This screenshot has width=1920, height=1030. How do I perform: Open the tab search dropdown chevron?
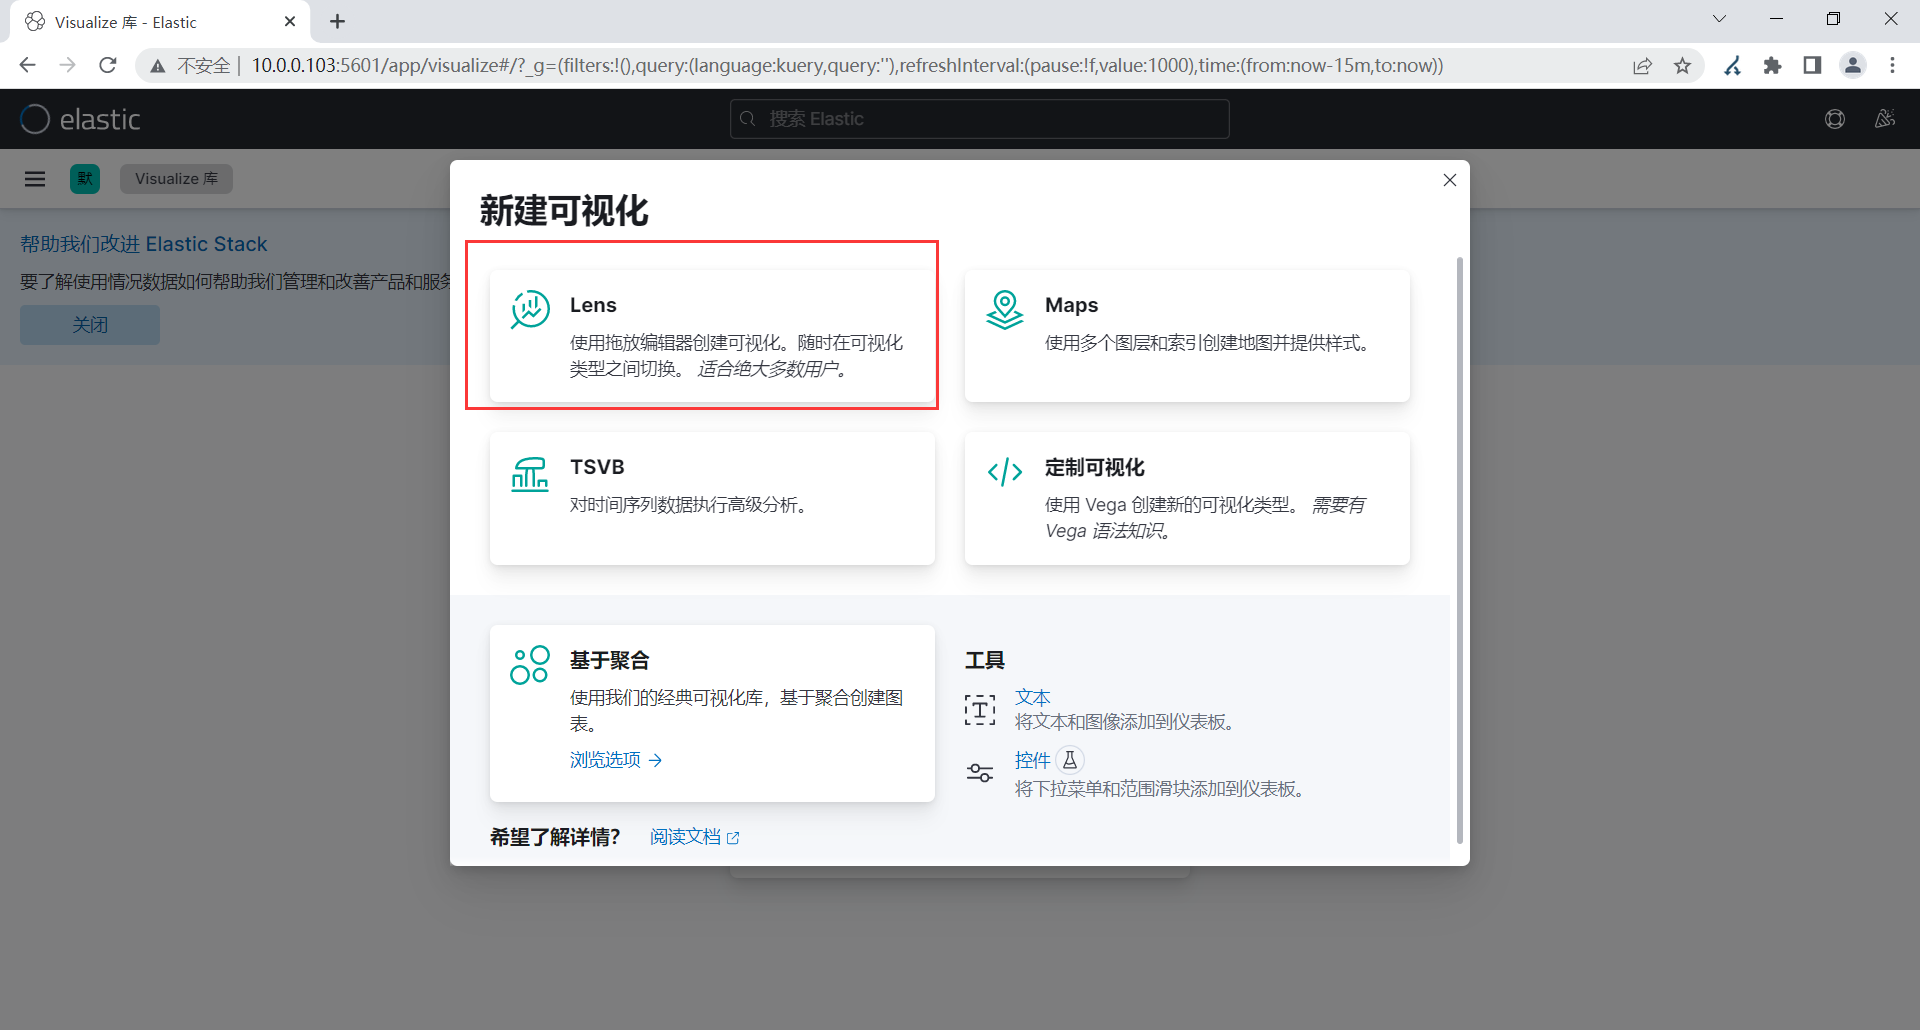[1720, 19]
